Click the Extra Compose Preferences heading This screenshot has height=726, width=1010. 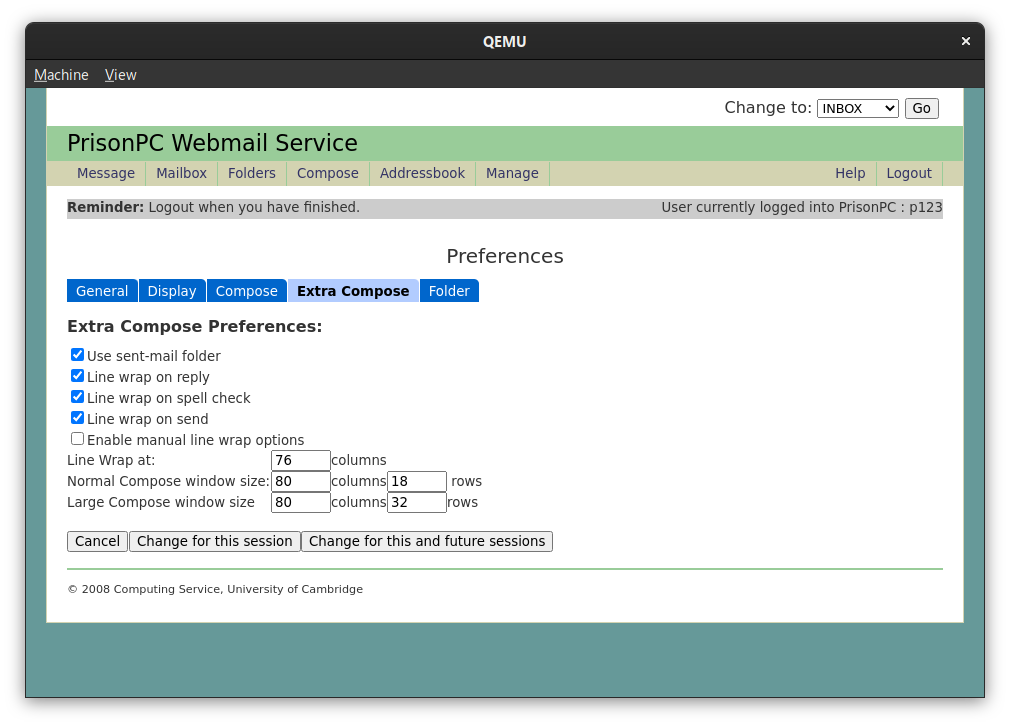tap(195, 327)
